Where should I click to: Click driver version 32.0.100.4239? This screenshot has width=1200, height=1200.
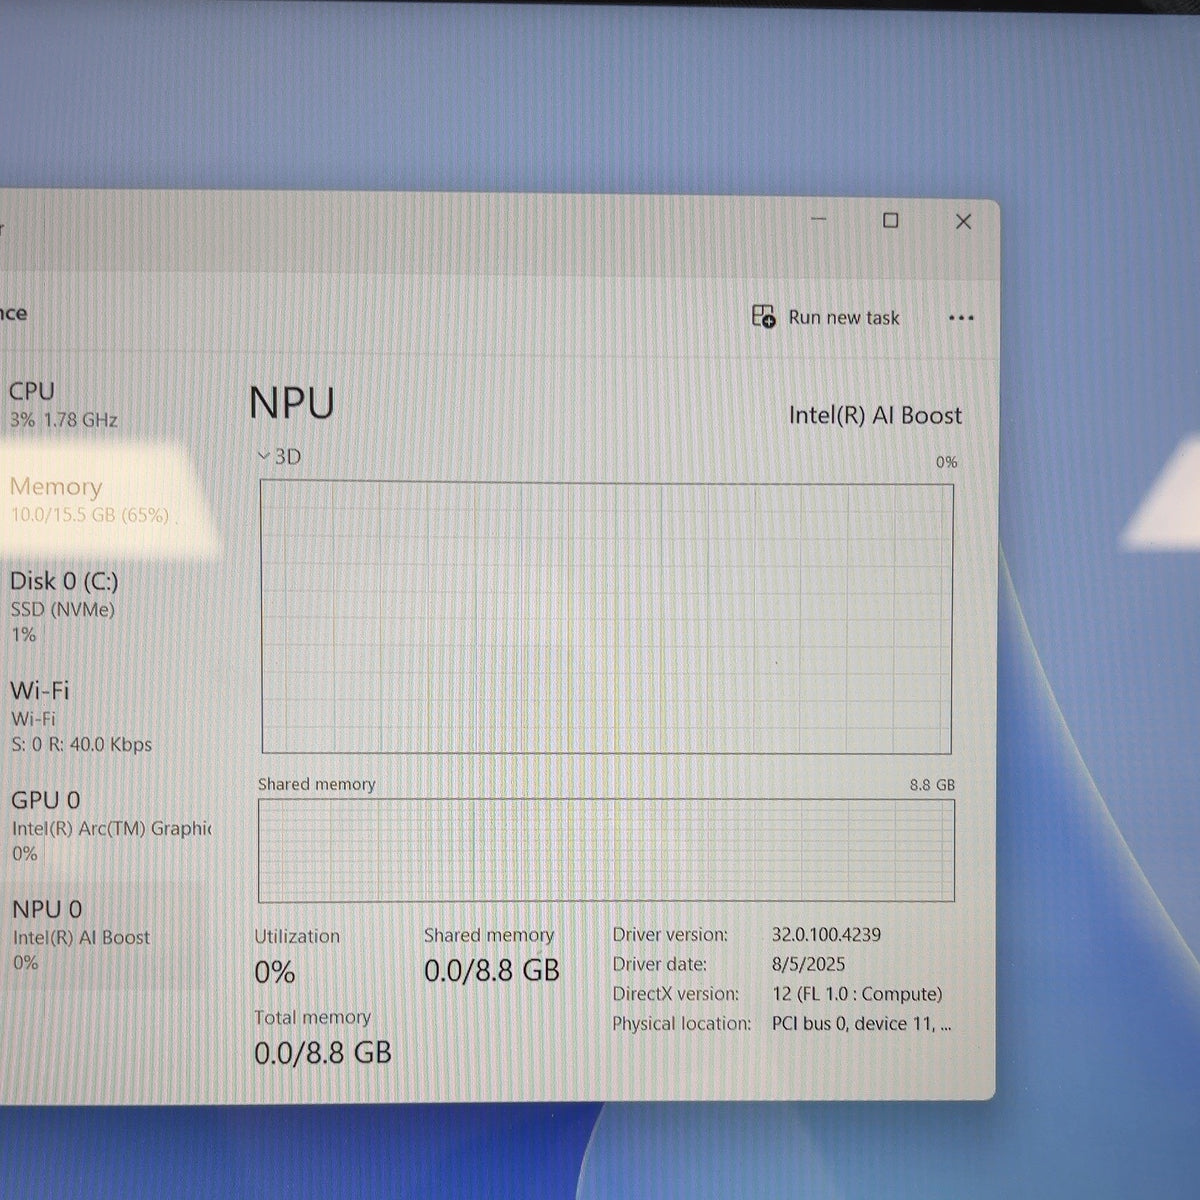coord(826,934)
